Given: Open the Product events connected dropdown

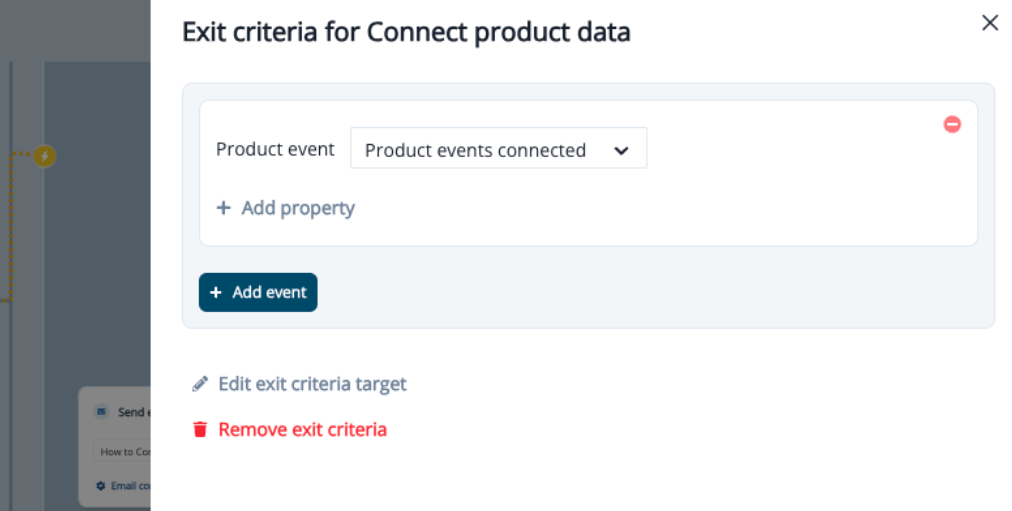Looking at the screenshot, I should click(497, 149).
